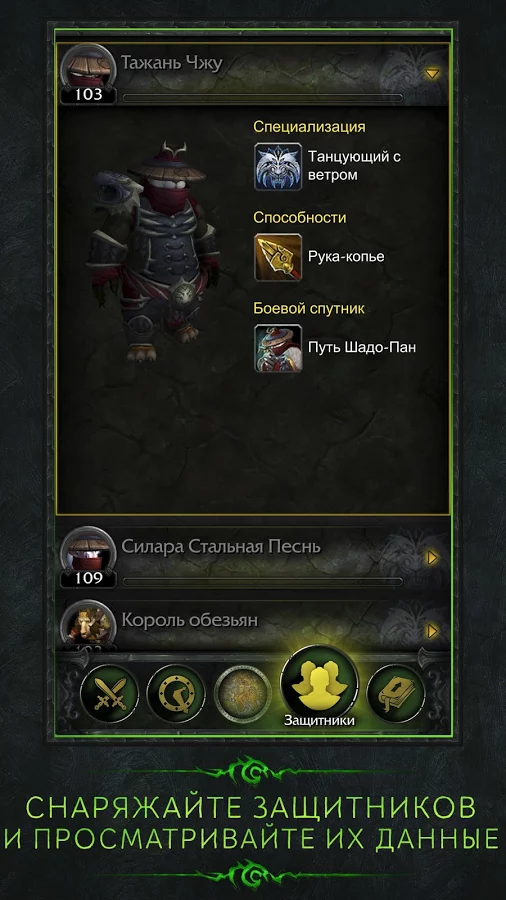This screenshot has height=900, width=506.
Task: Tap Тажань Чжу portrait with level 103
Action: [89, 72]
